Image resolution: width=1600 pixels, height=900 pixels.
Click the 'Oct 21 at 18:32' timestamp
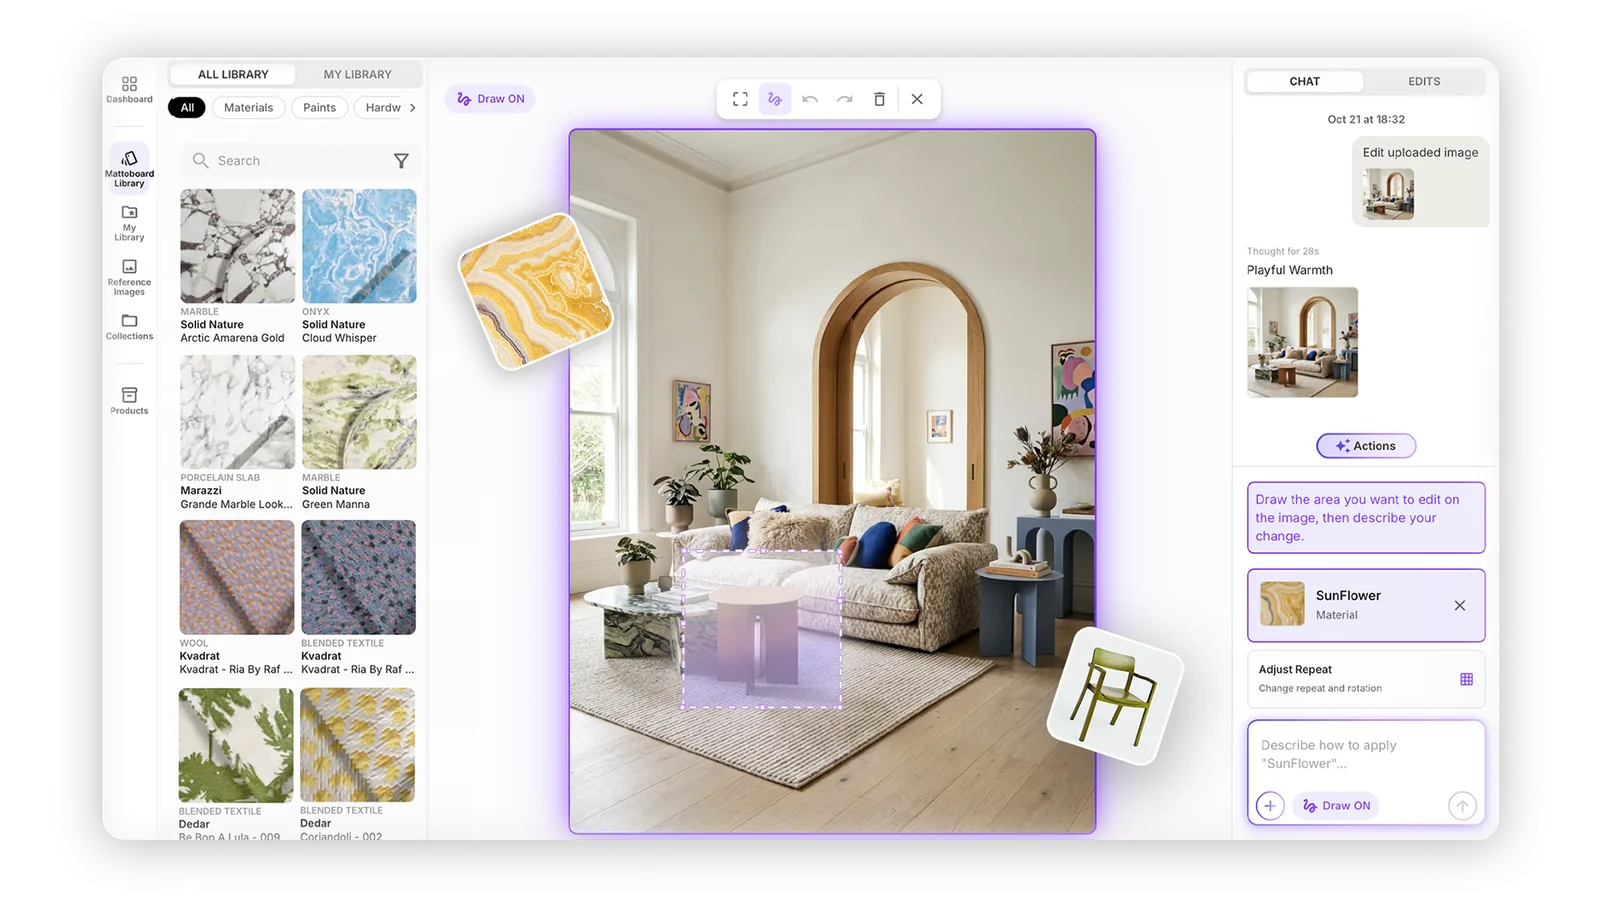click(1365, 119)
